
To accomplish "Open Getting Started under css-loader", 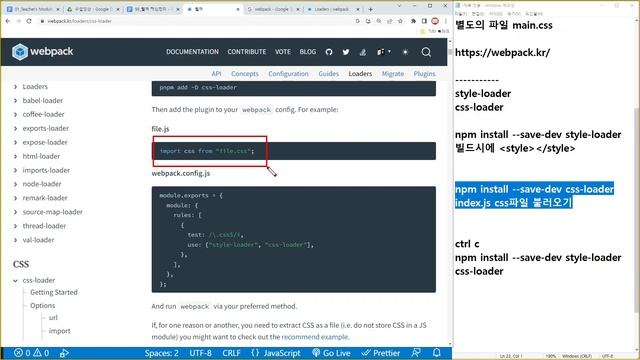I will point(53,292).
